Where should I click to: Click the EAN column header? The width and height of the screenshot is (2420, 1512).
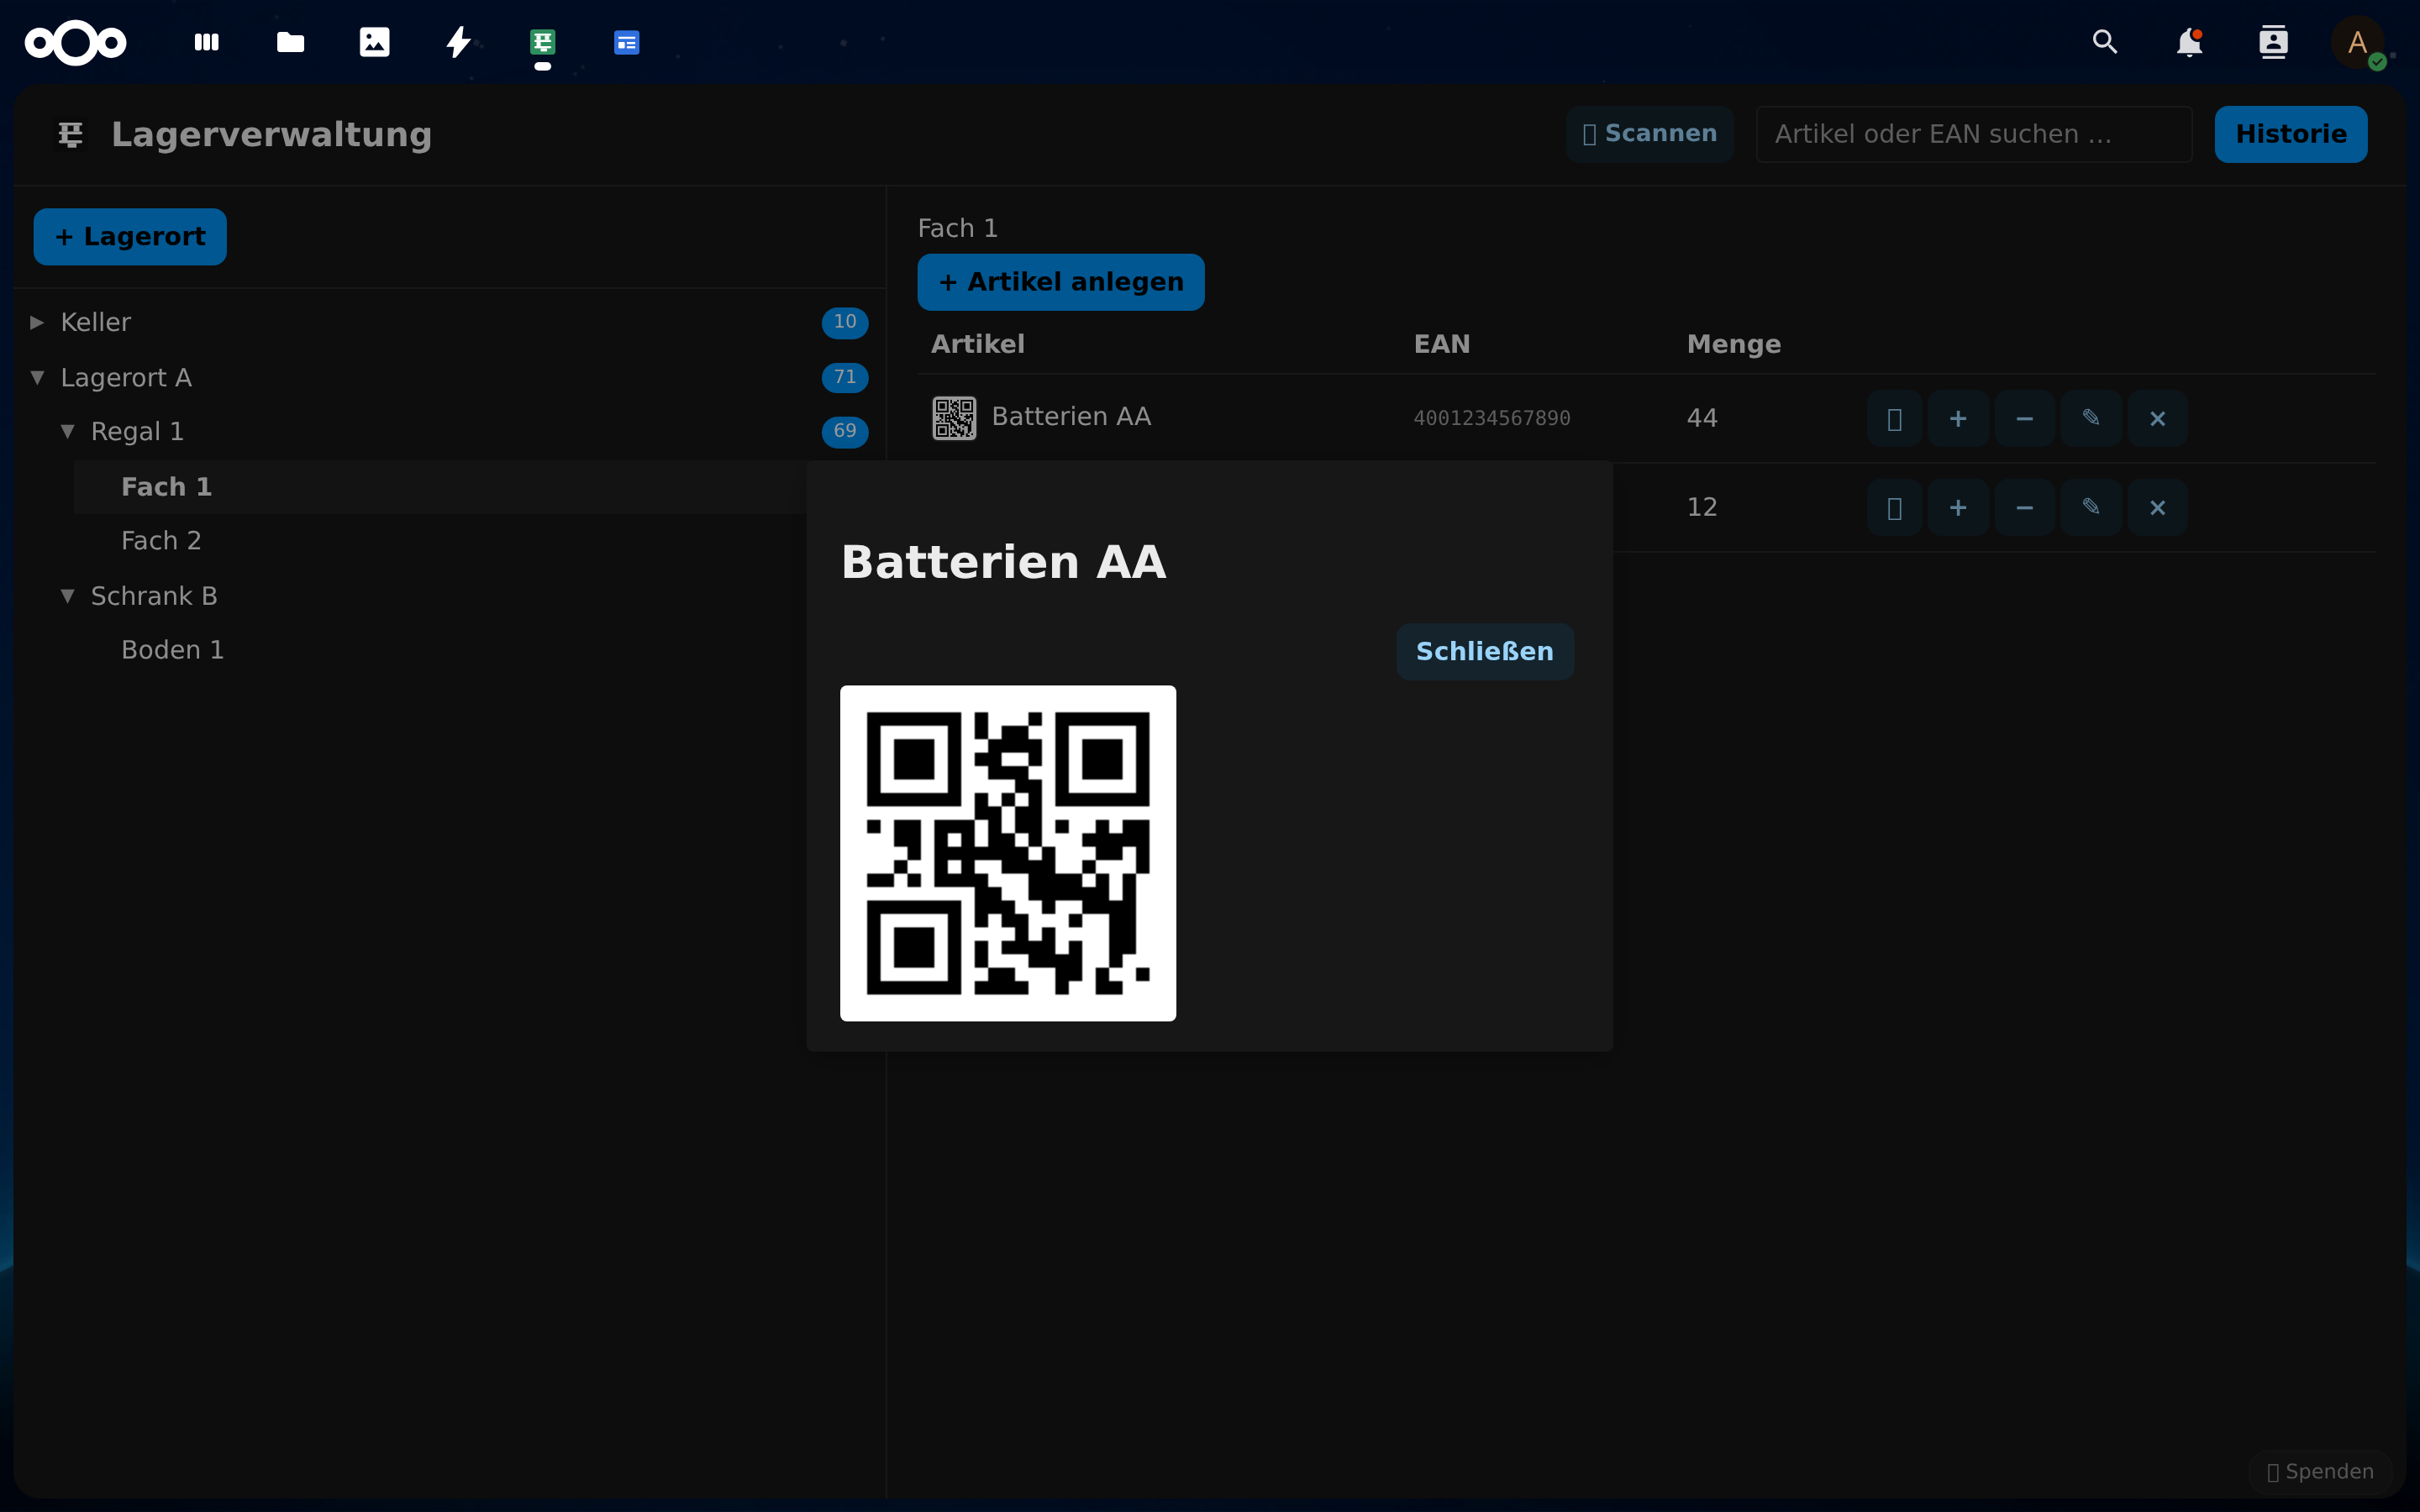click(1441, 344)
